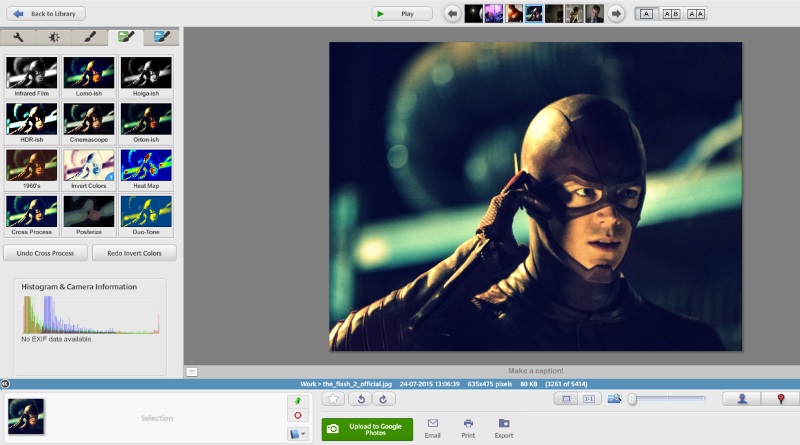Switch to A A edited comparison view
This screenshot has width=800, height=445.
(x=696, y=14)
